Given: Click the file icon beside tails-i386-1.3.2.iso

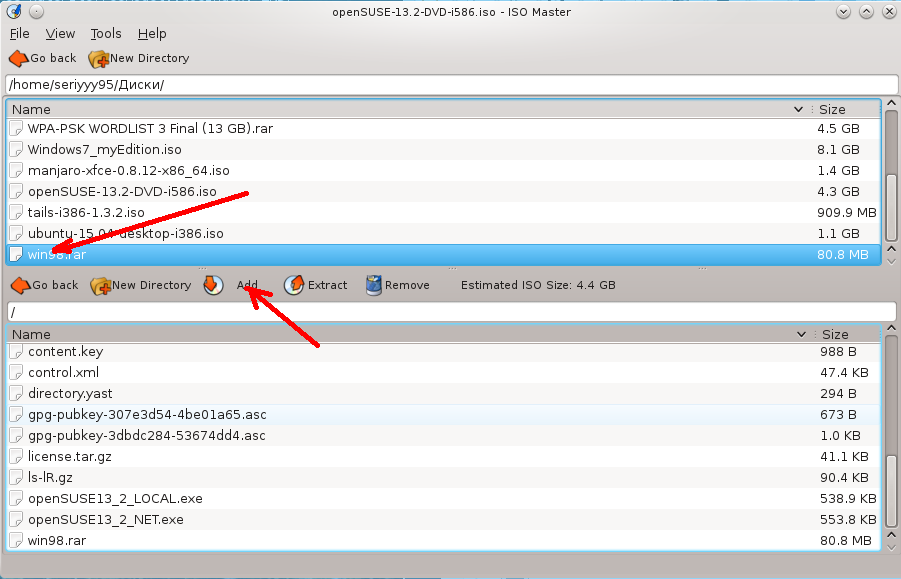Looking at the screenshot, I should 16,213.
